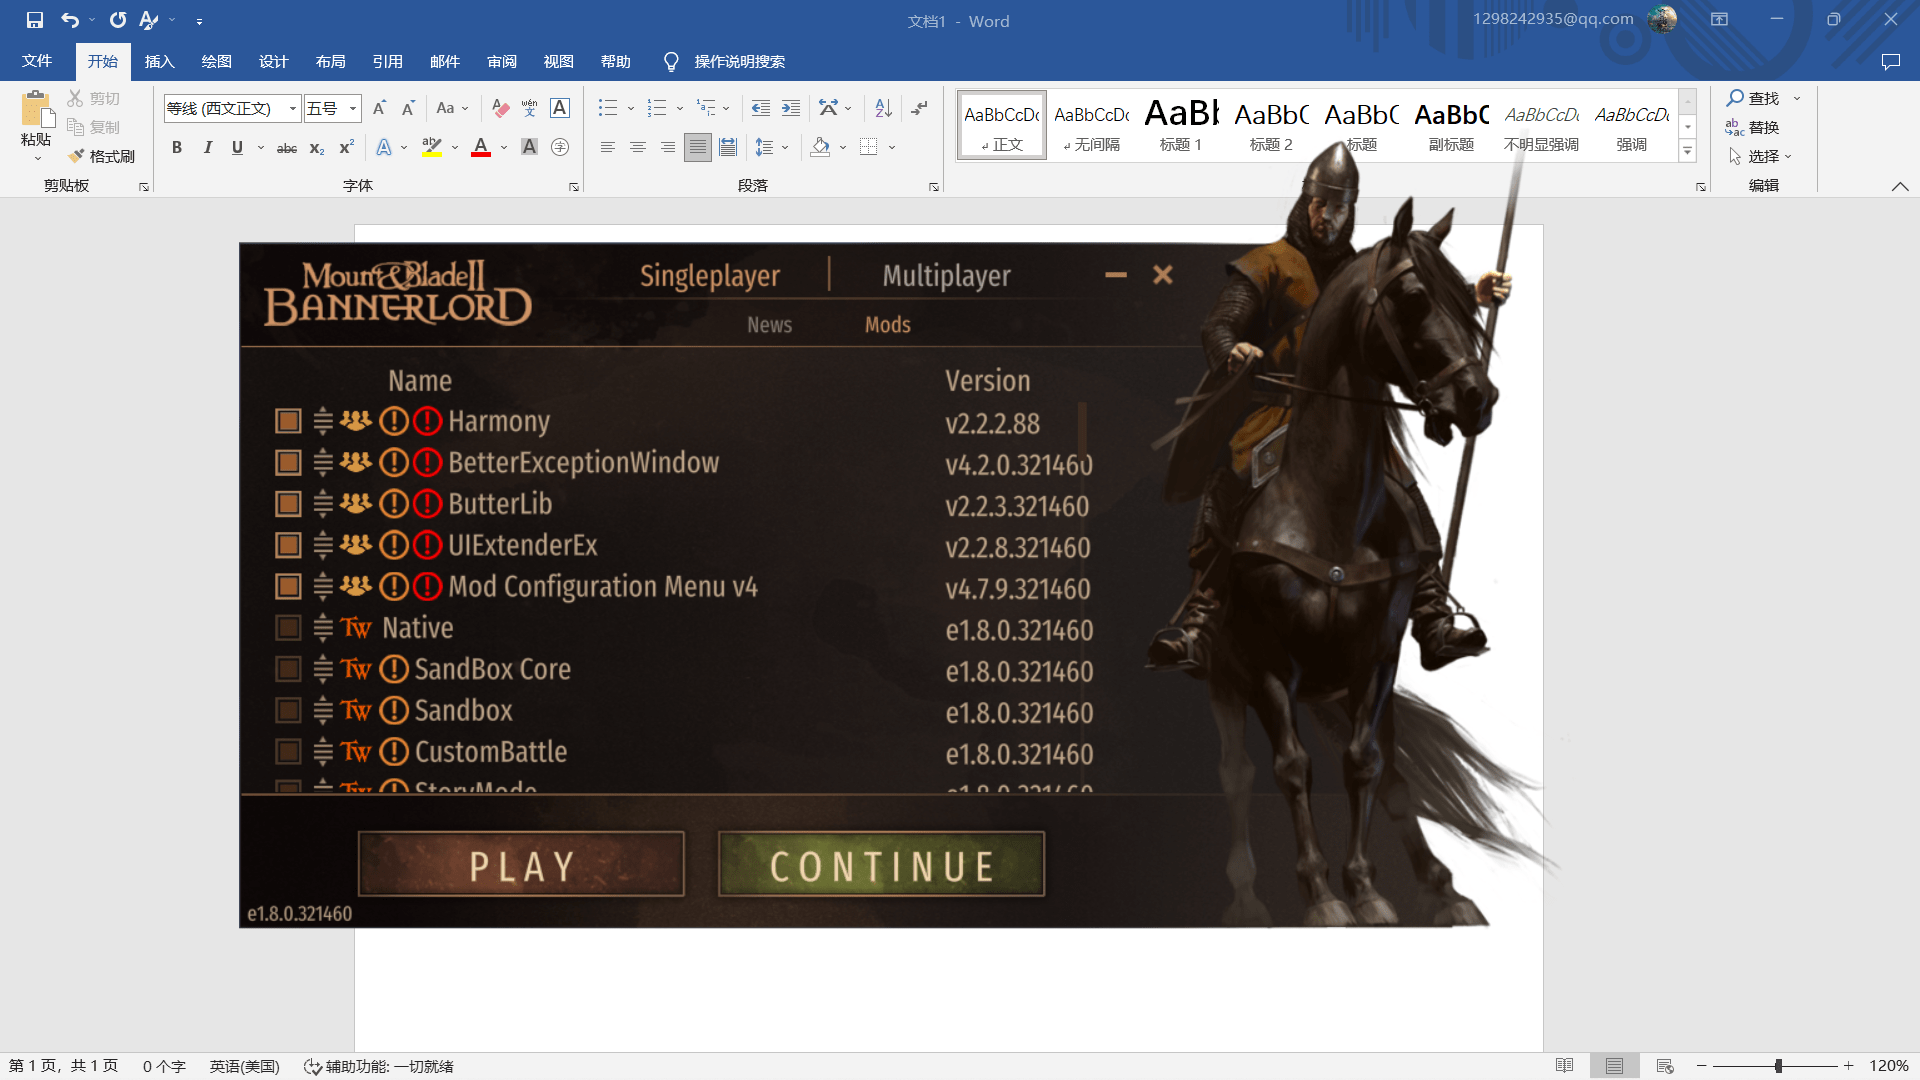
Task: Open the References tab
Action: click(x=388, y=62)
